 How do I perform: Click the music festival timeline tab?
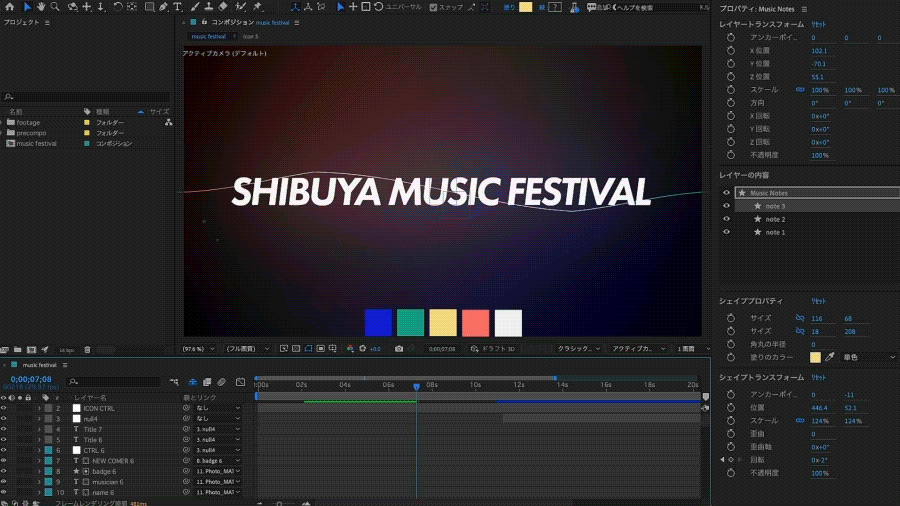tap(40, 365)
